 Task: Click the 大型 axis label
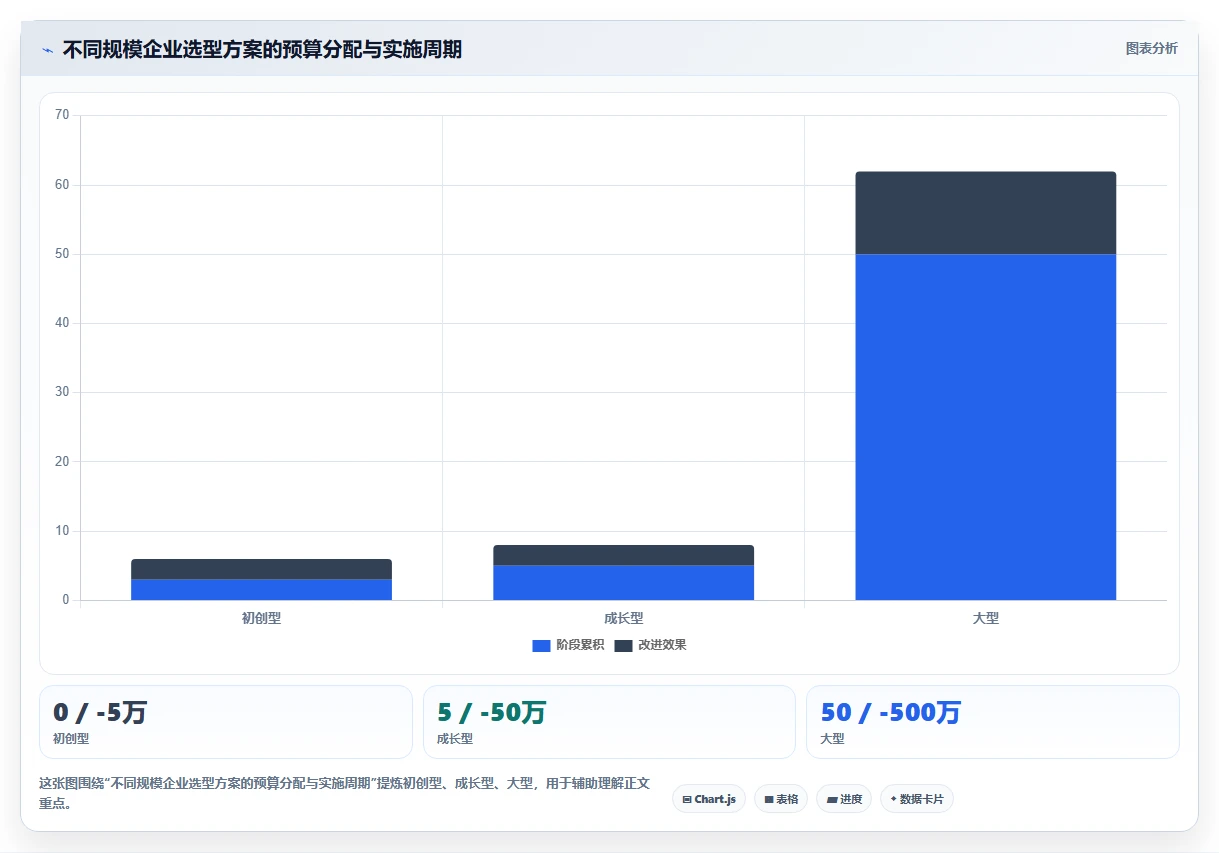985,618
